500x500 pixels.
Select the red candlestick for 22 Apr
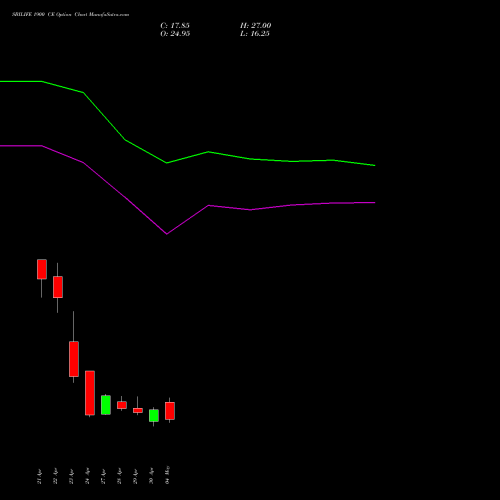58,287
